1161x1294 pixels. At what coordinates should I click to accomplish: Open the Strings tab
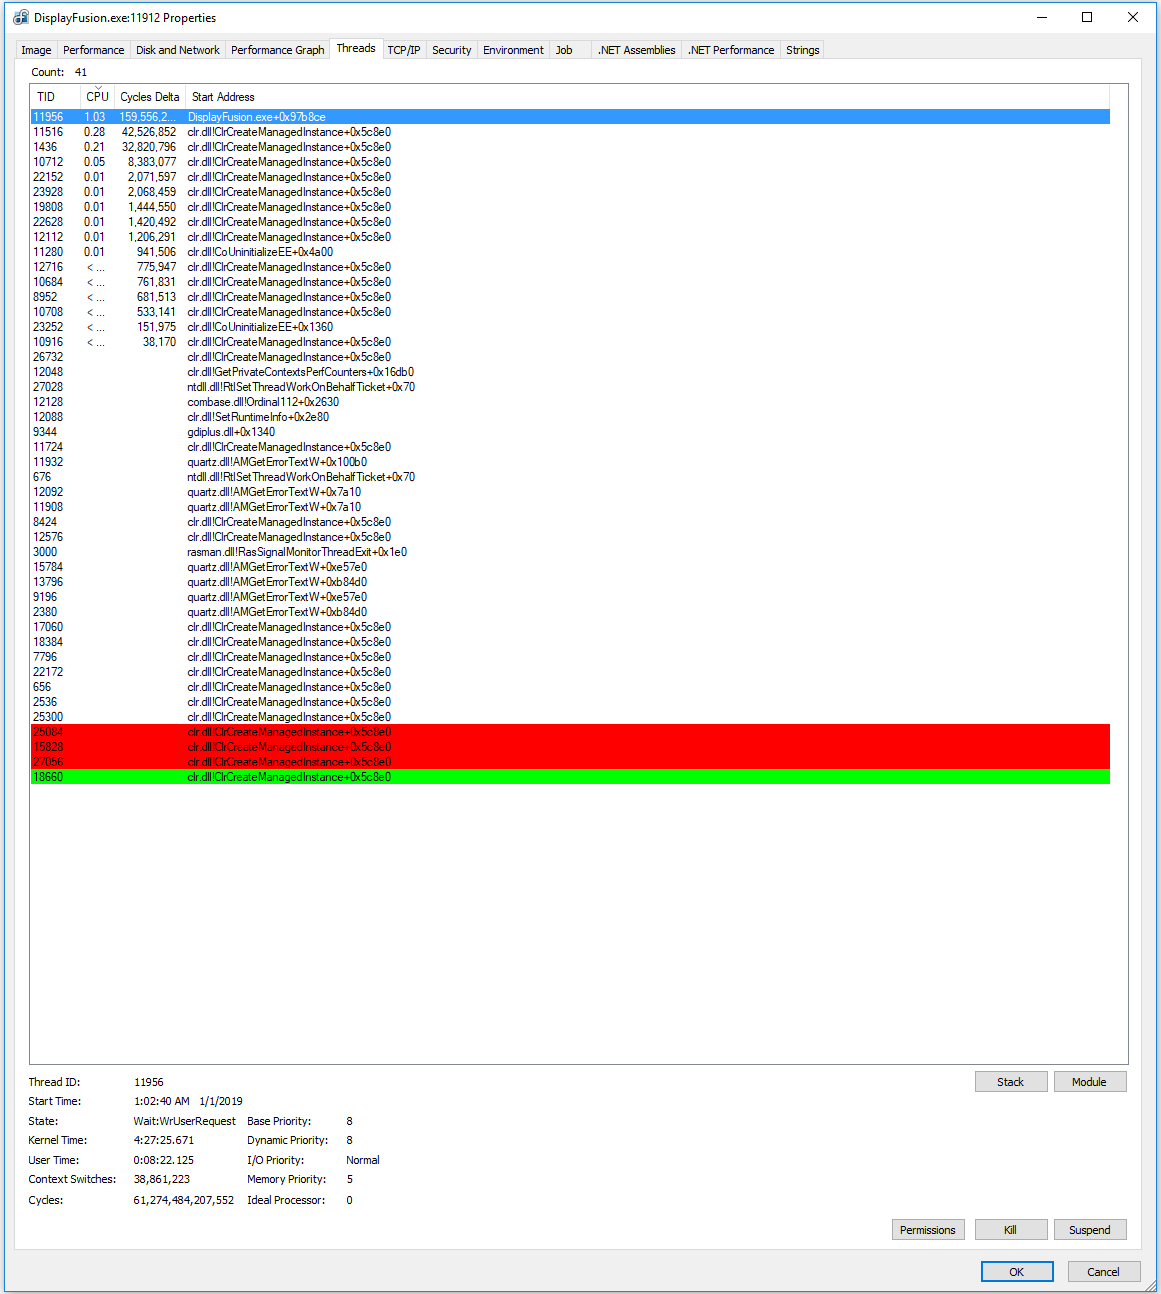[802, 50]
